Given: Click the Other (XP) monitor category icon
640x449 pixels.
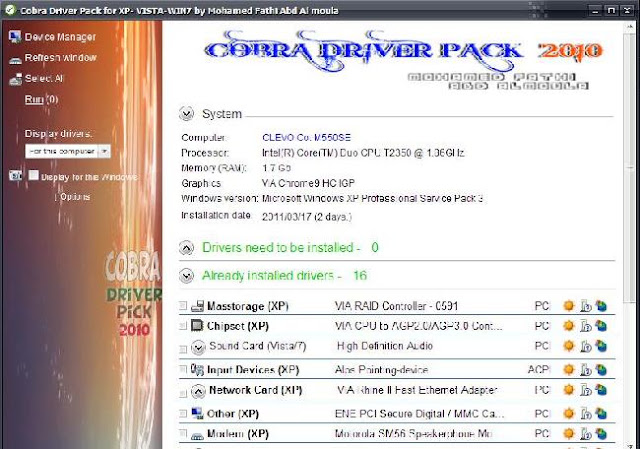Looking at the screenshot, I should pyautogui.click(x=197, y=413).
